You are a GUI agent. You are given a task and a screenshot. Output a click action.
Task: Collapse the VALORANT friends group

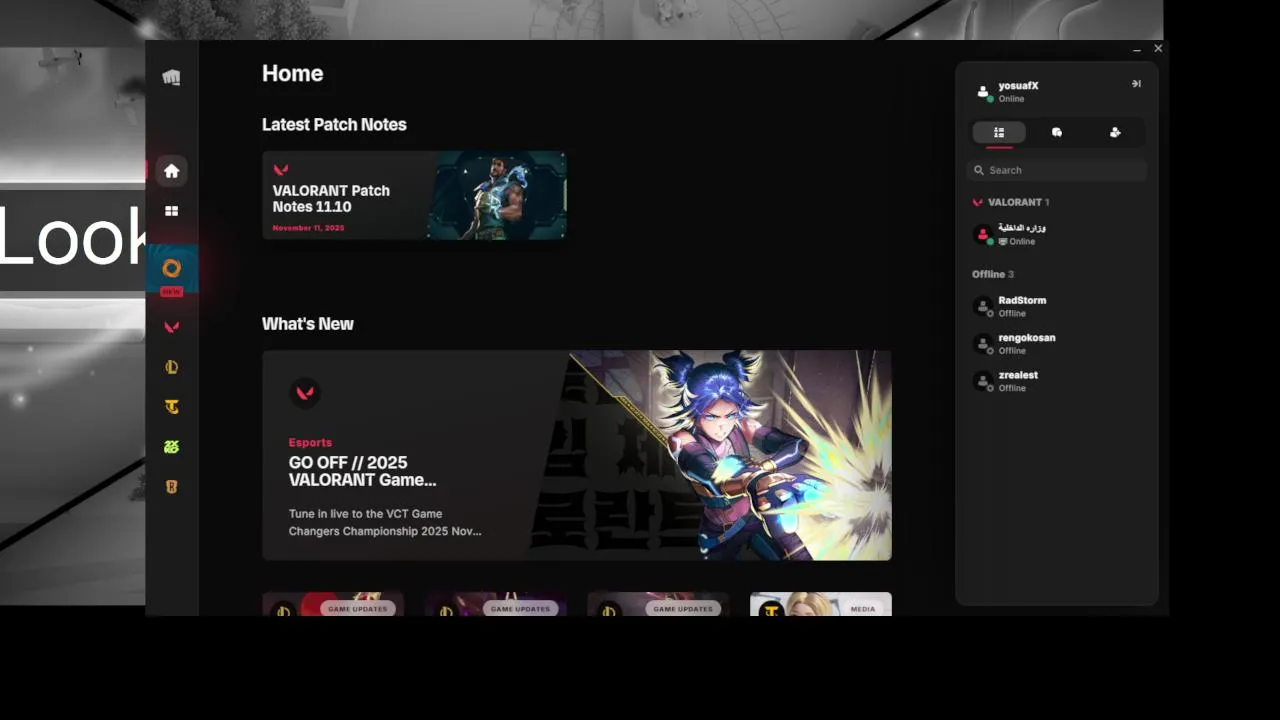[1011, 202]
